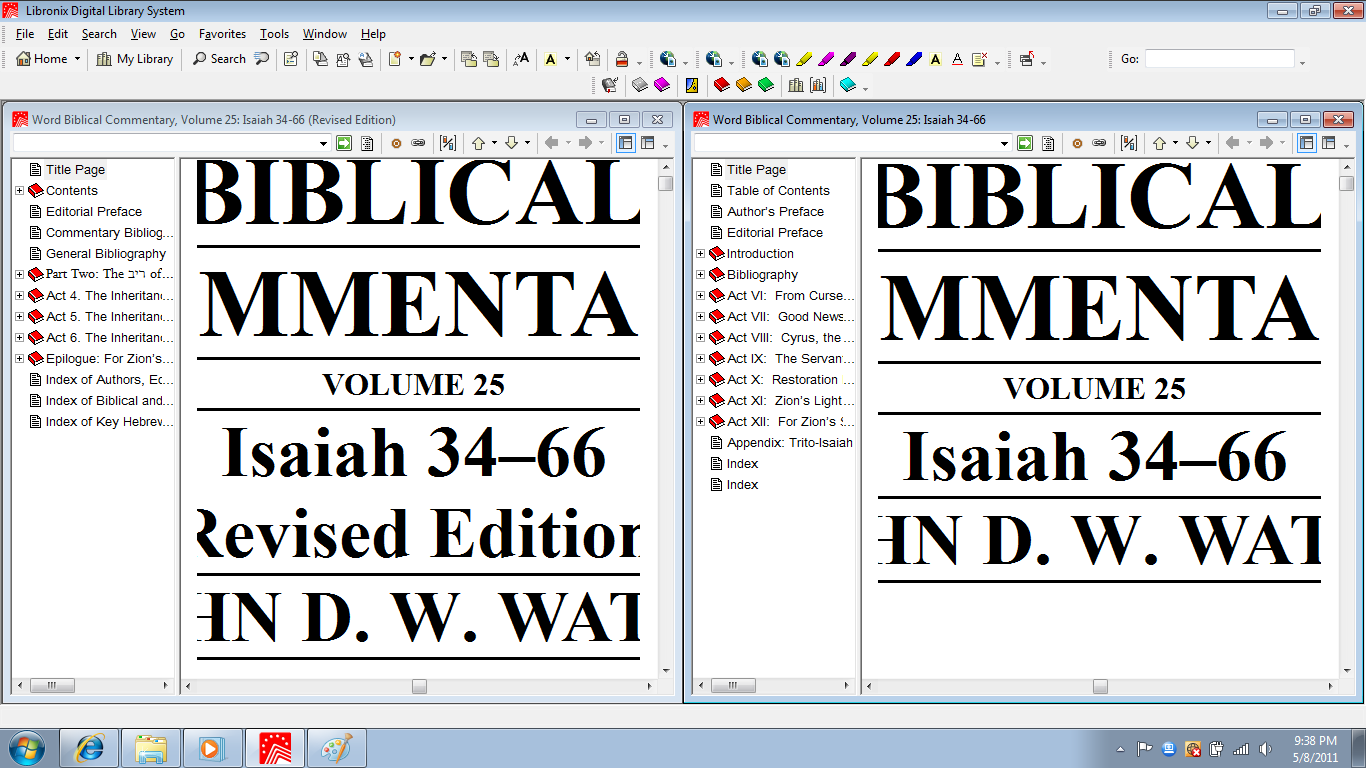Expand the Introduction node in right tree
1366x768 pixels.
pyautogui.click(x=700, y=253)
